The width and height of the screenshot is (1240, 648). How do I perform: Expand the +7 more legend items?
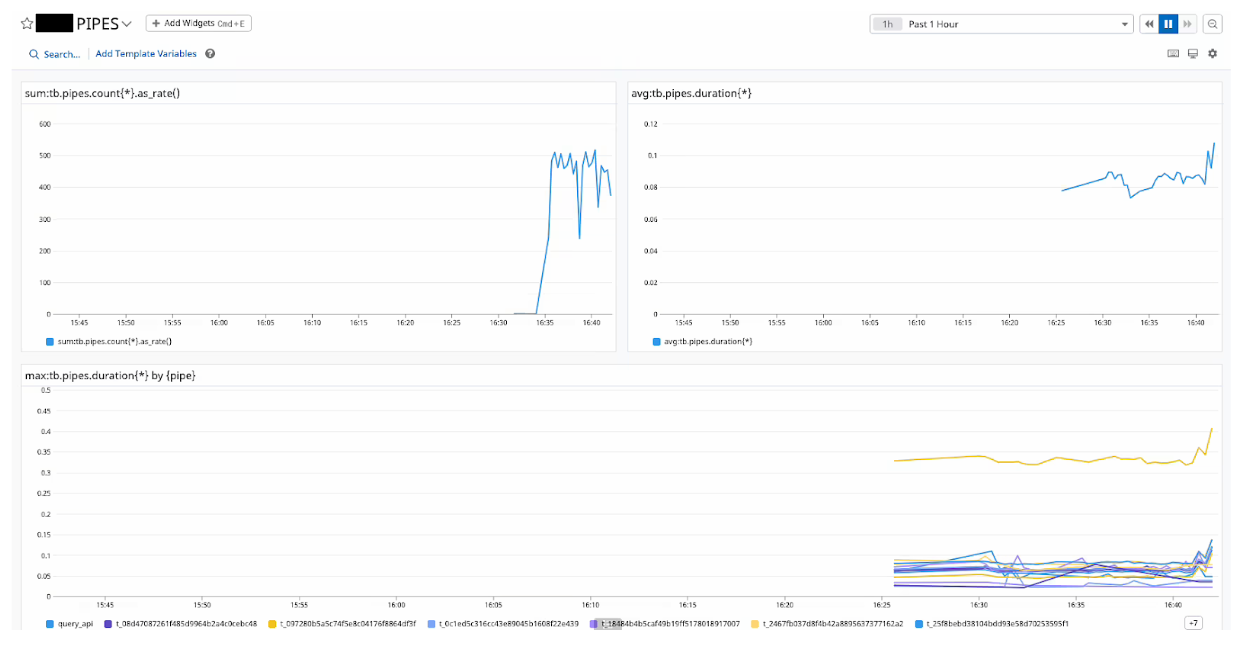pyautogui.click(x=1193, y=623)
